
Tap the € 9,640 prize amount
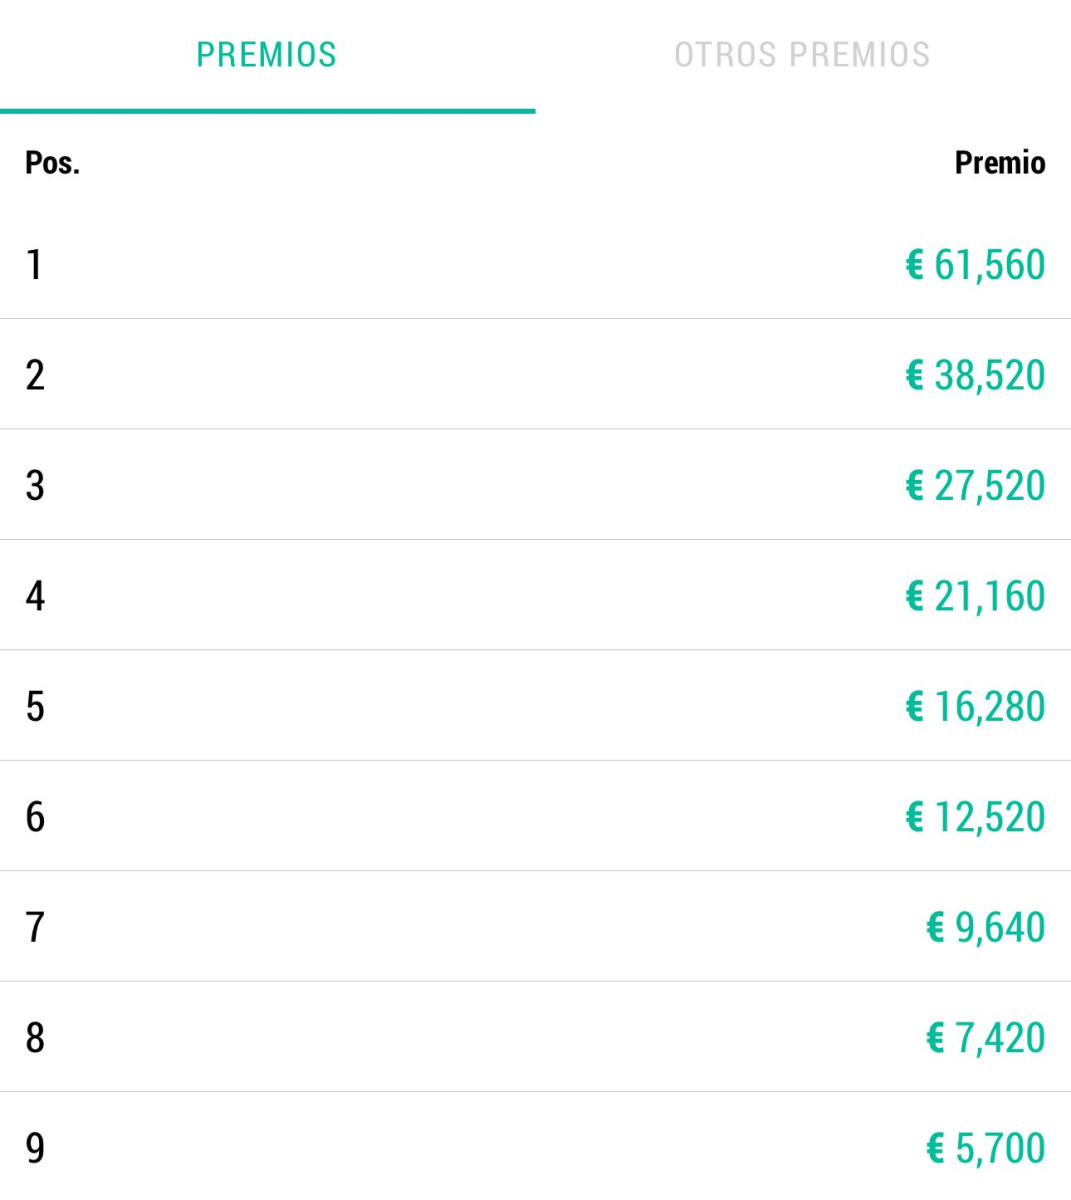tap(985, 927)
